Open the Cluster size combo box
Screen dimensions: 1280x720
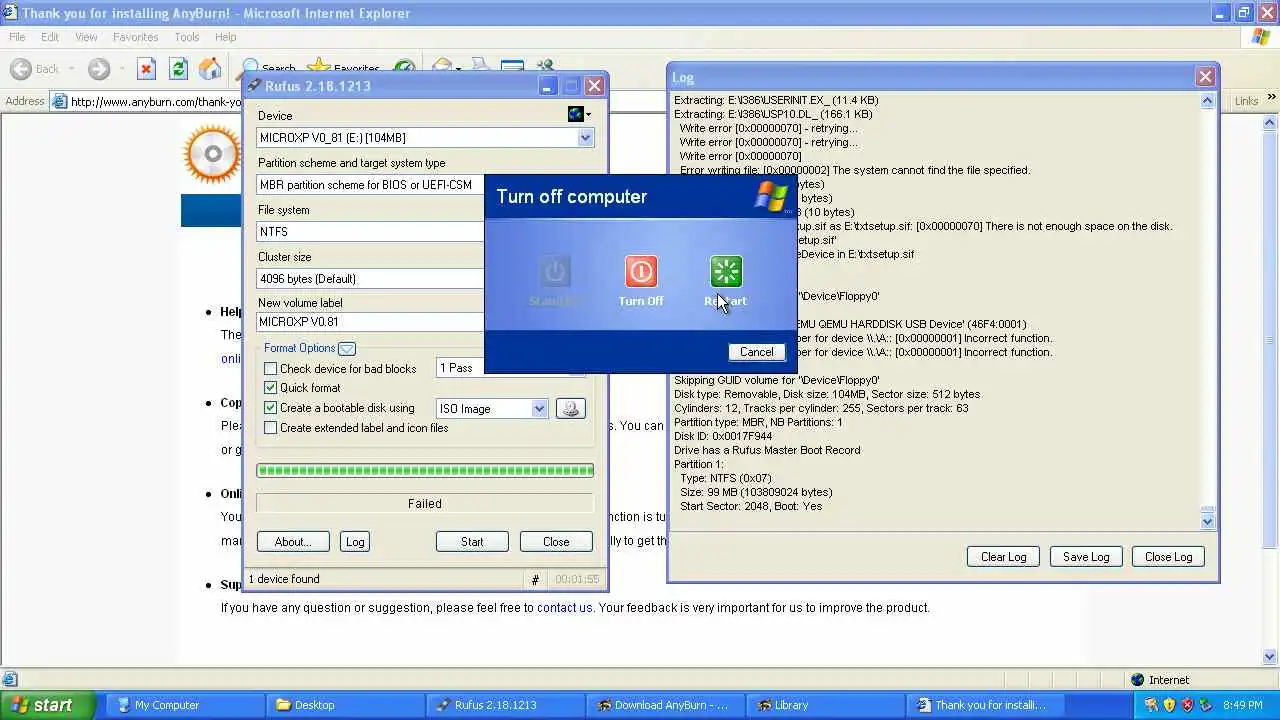[370, 279]
